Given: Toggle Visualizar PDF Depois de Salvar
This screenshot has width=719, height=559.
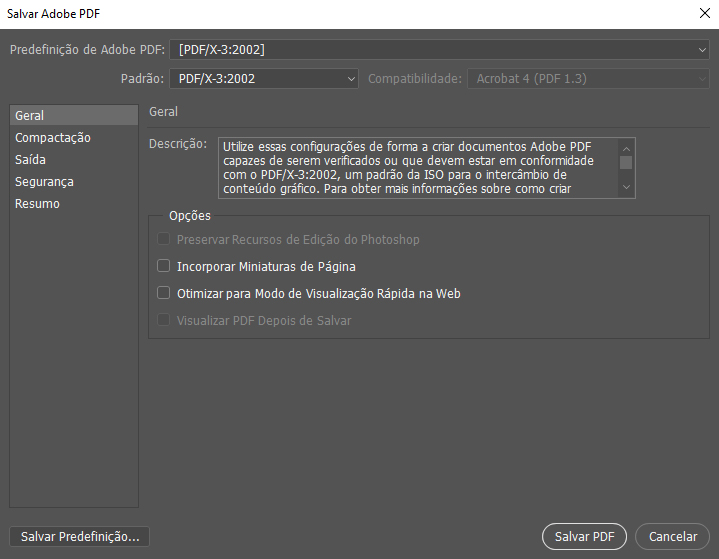Looking at the screenshot, I should pyautogui.click(x=165, y=321).
